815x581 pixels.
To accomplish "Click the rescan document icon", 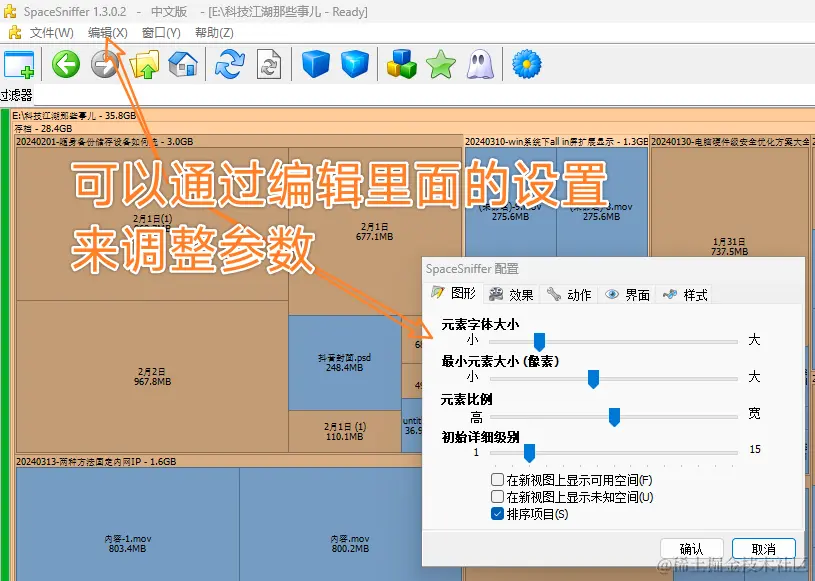I will pos(269,64).
